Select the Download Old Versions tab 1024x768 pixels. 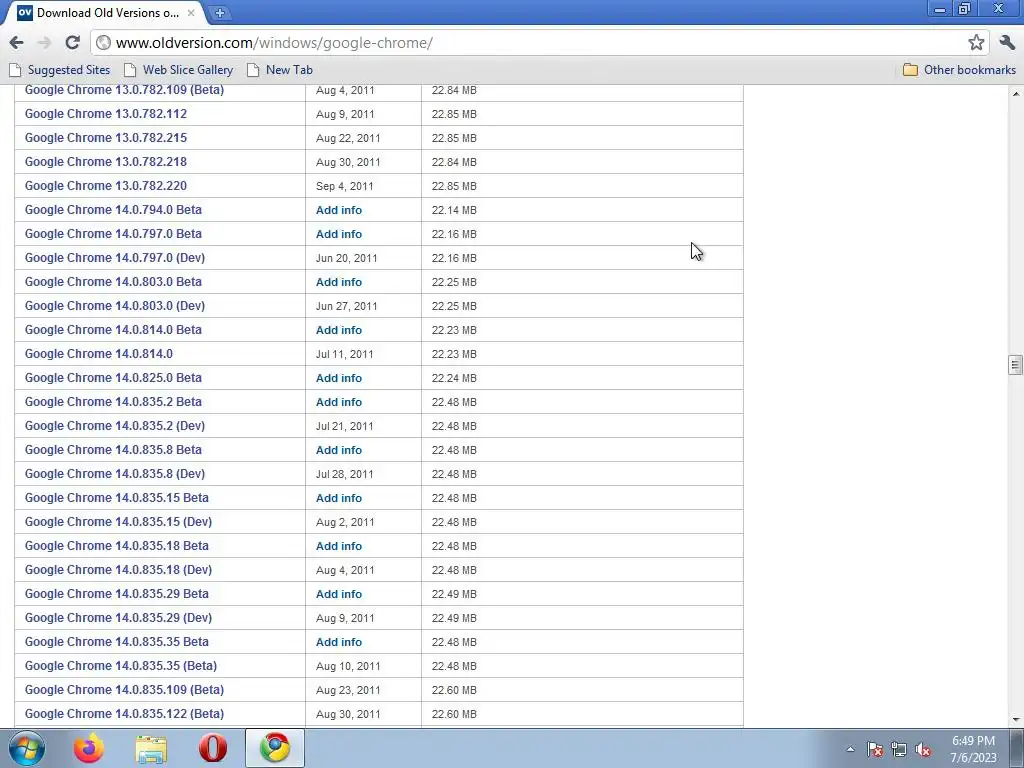pos(104,12)
